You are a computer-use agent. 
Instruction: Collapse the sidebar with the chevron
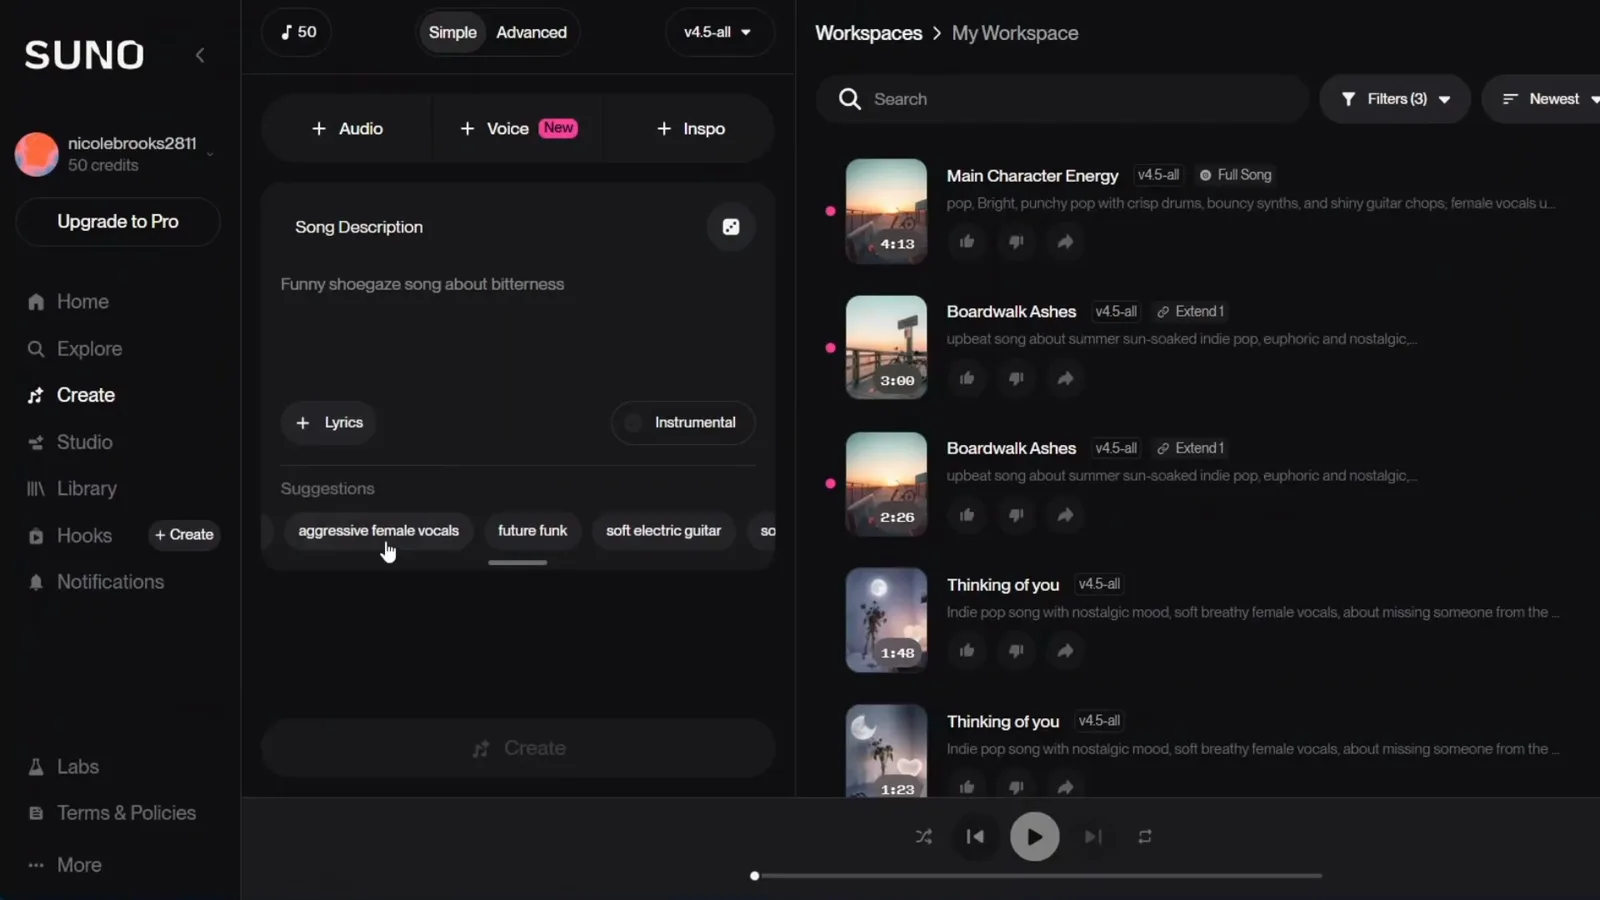click(x=200, y=55)
